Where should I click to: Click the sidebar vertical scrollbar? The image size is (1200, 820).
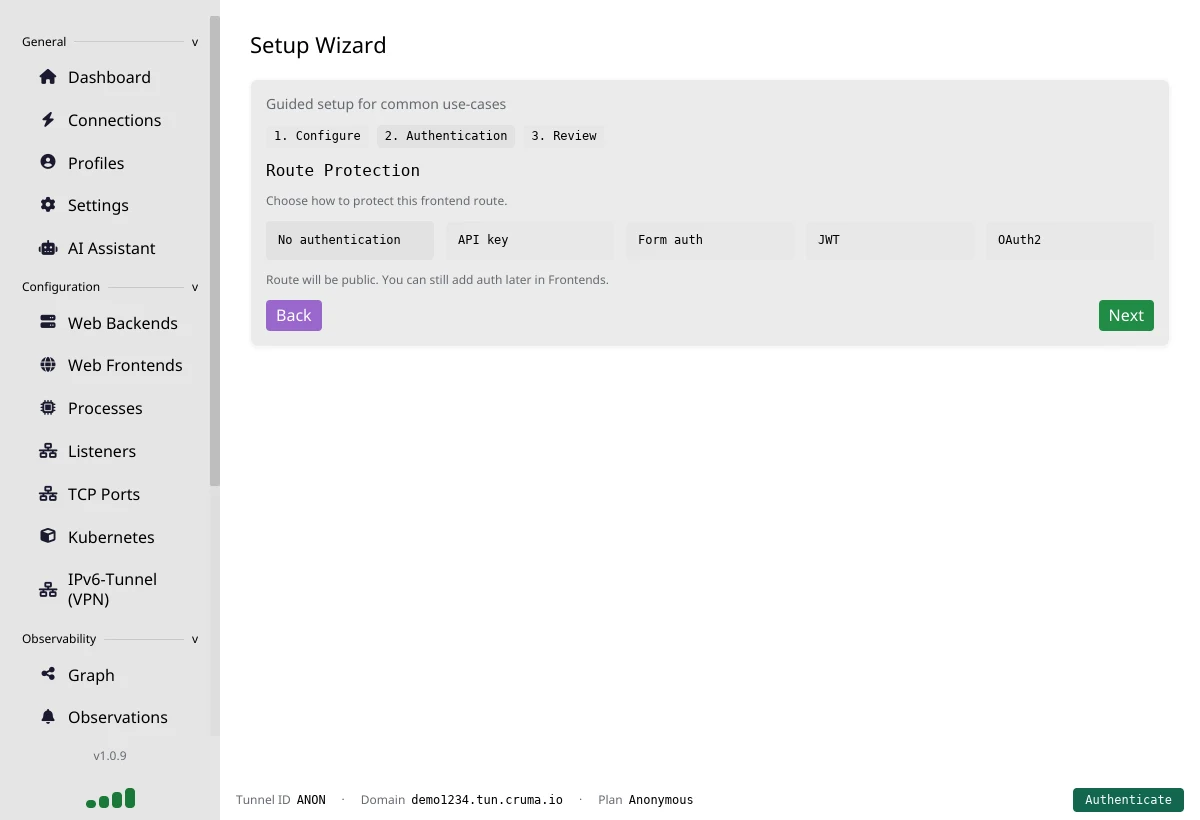click(214, 250)
